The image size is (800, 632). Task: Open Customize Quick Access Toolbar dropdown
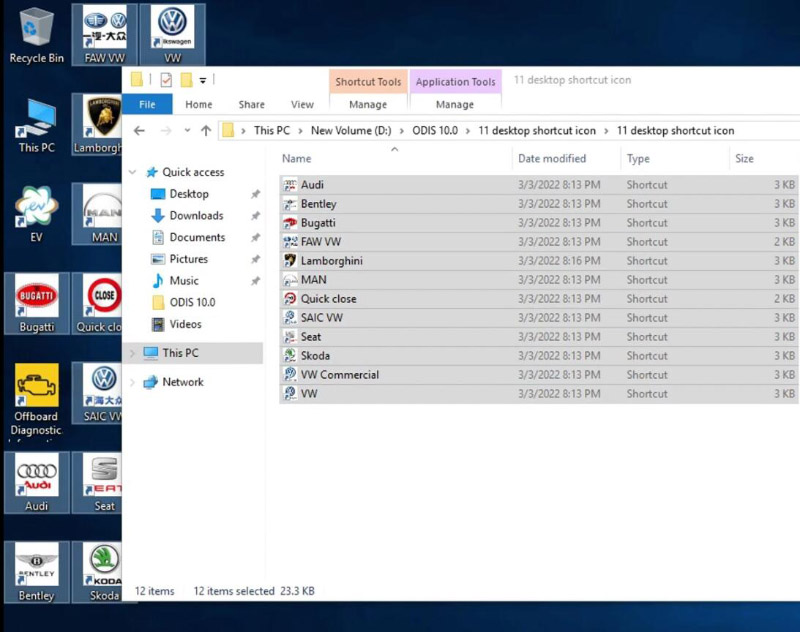pos(203,80)
